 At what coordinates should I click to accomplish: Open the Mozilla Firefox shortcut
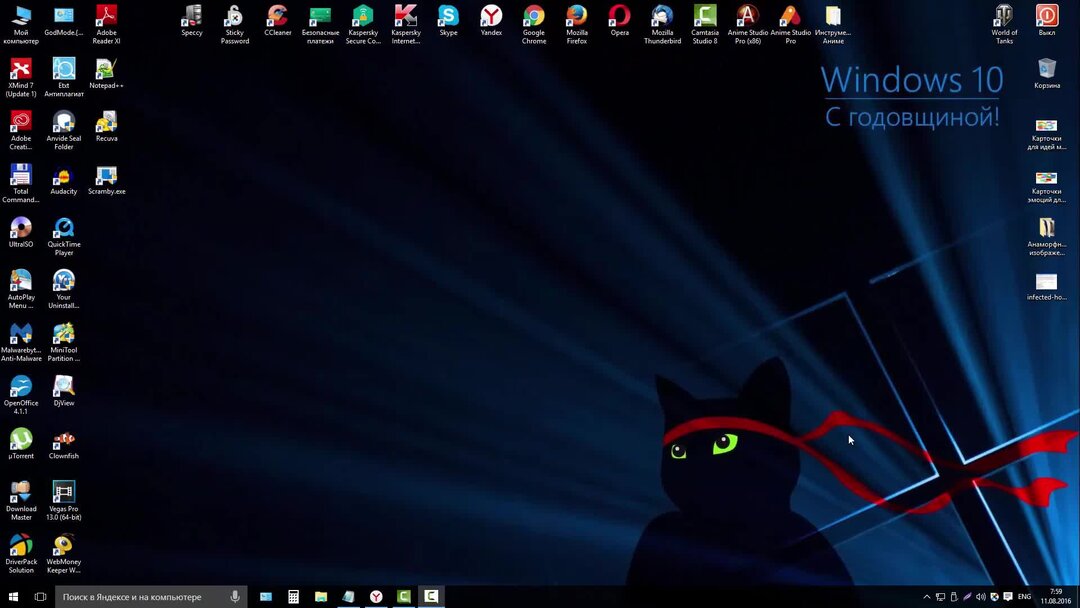pyautogui.click(x=577, y=24)
